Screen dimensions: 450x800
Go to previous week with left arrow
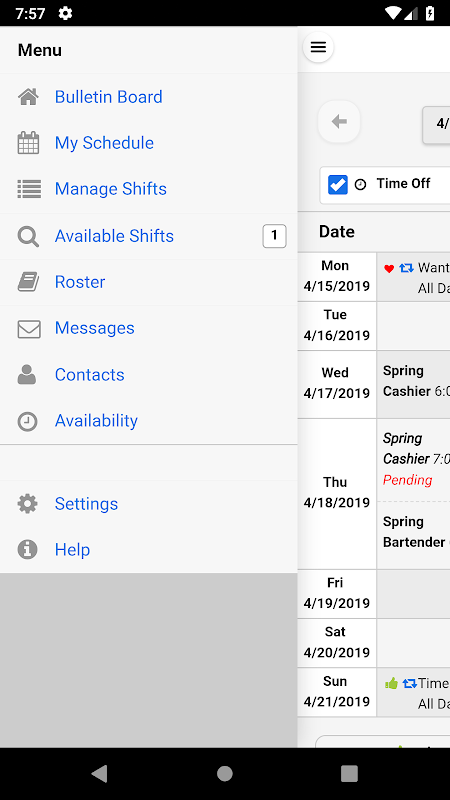pos(339,121)
